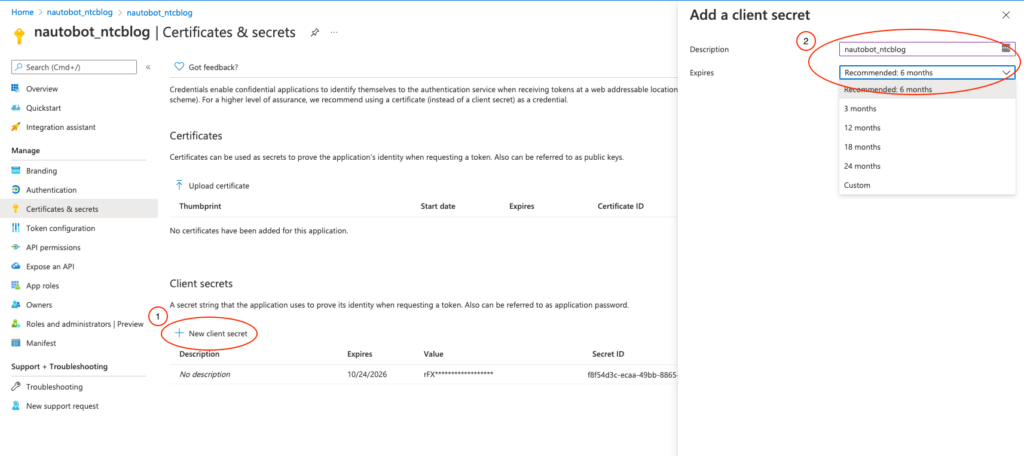Click the New support request icon
Viewport: 1024px width, 456px height.
(x=16, y=406)
